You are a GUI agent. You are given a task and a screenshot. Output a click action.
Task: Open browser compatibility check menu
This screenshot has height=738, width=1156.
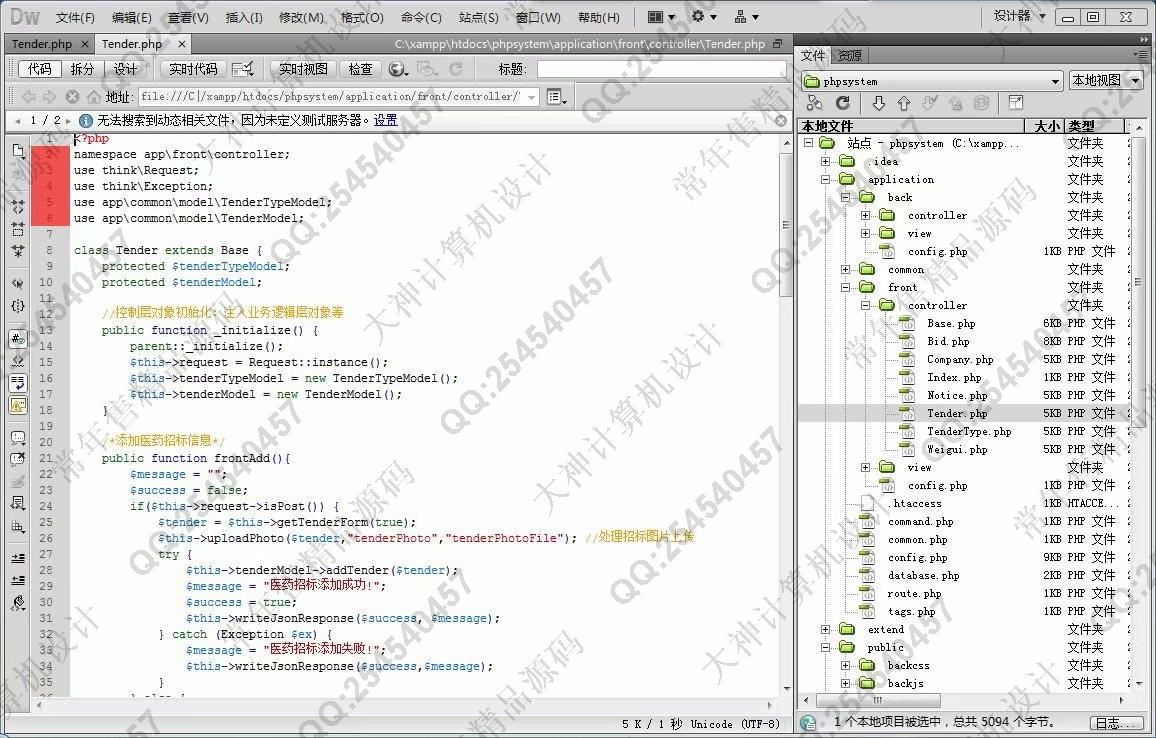[243, 69]
